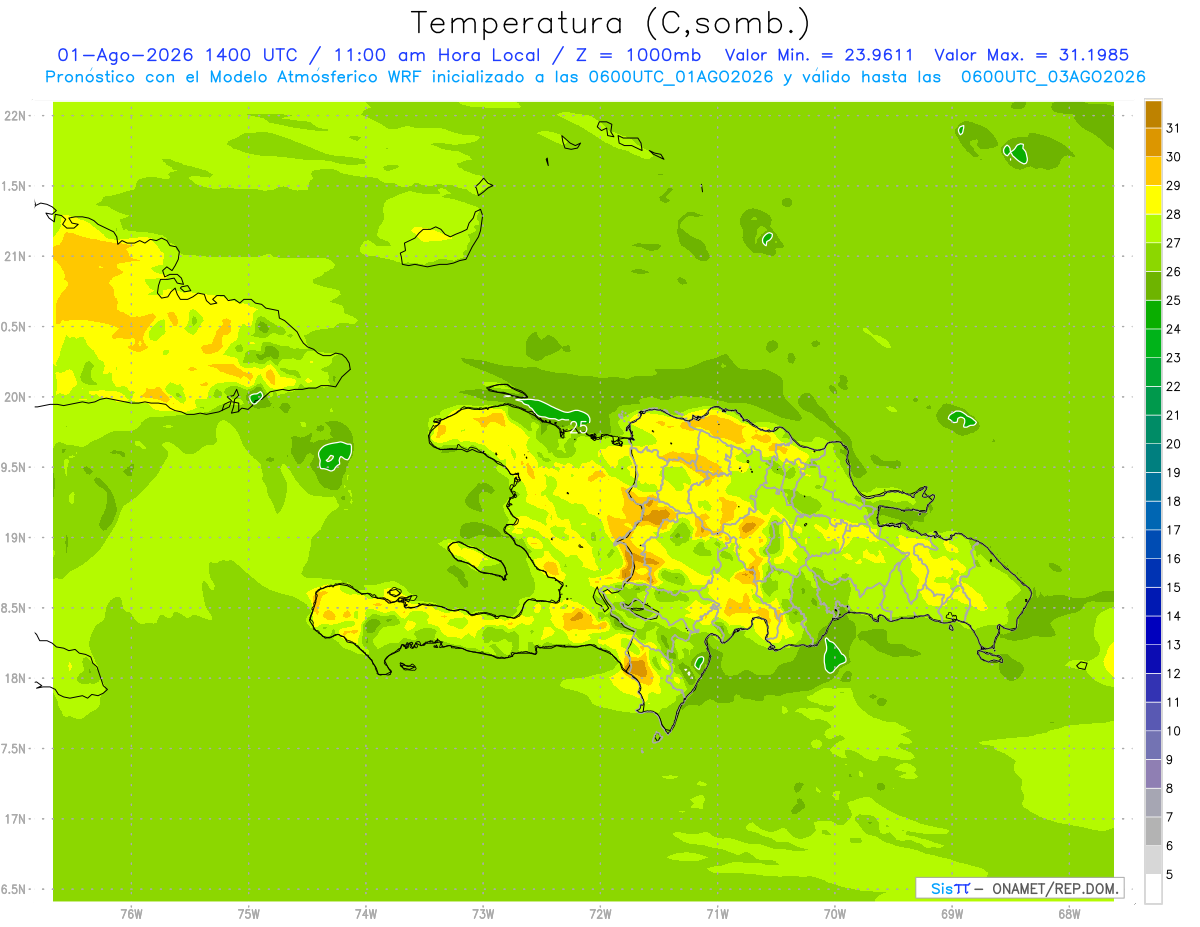The image size is (1200, 927).
Task: Select the latitude axis label "20N"
Action: 17,397
